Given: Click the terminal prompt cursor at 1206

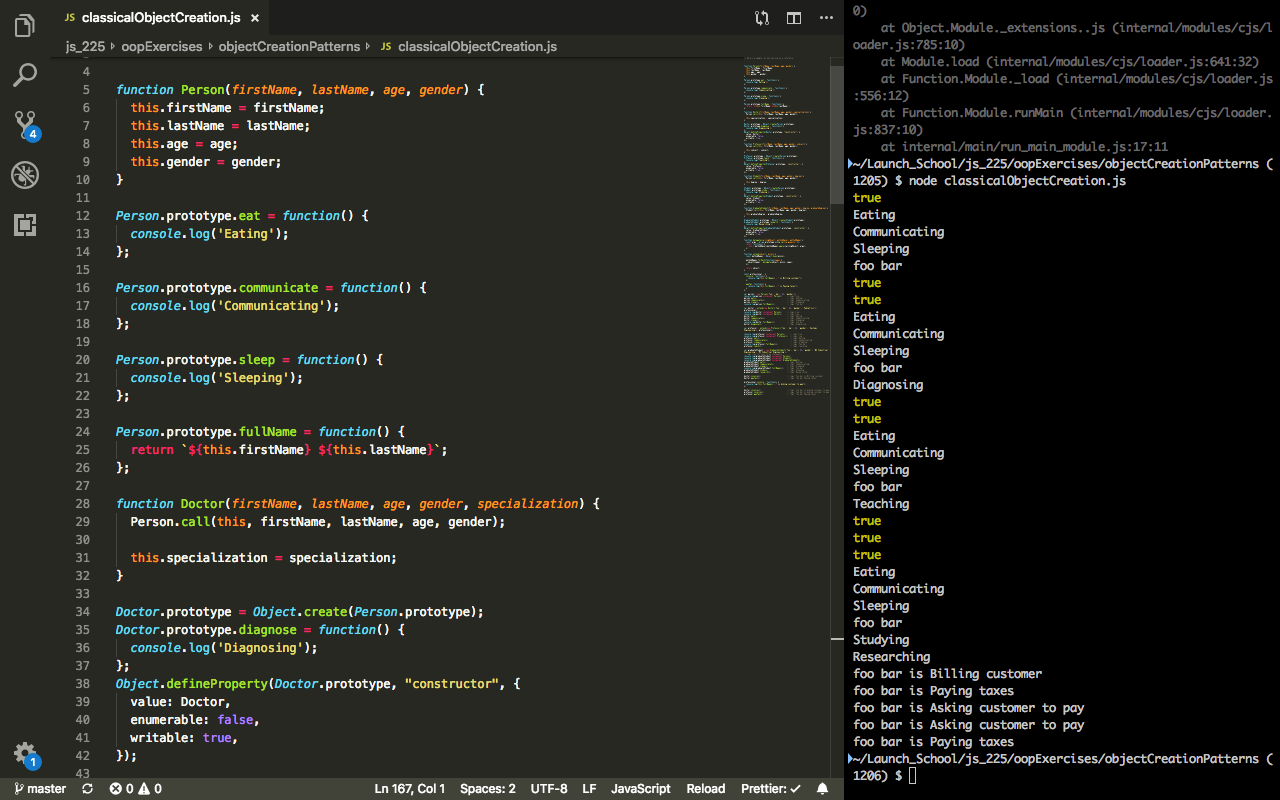Looking at the screenshot, I should coord(913,776).
